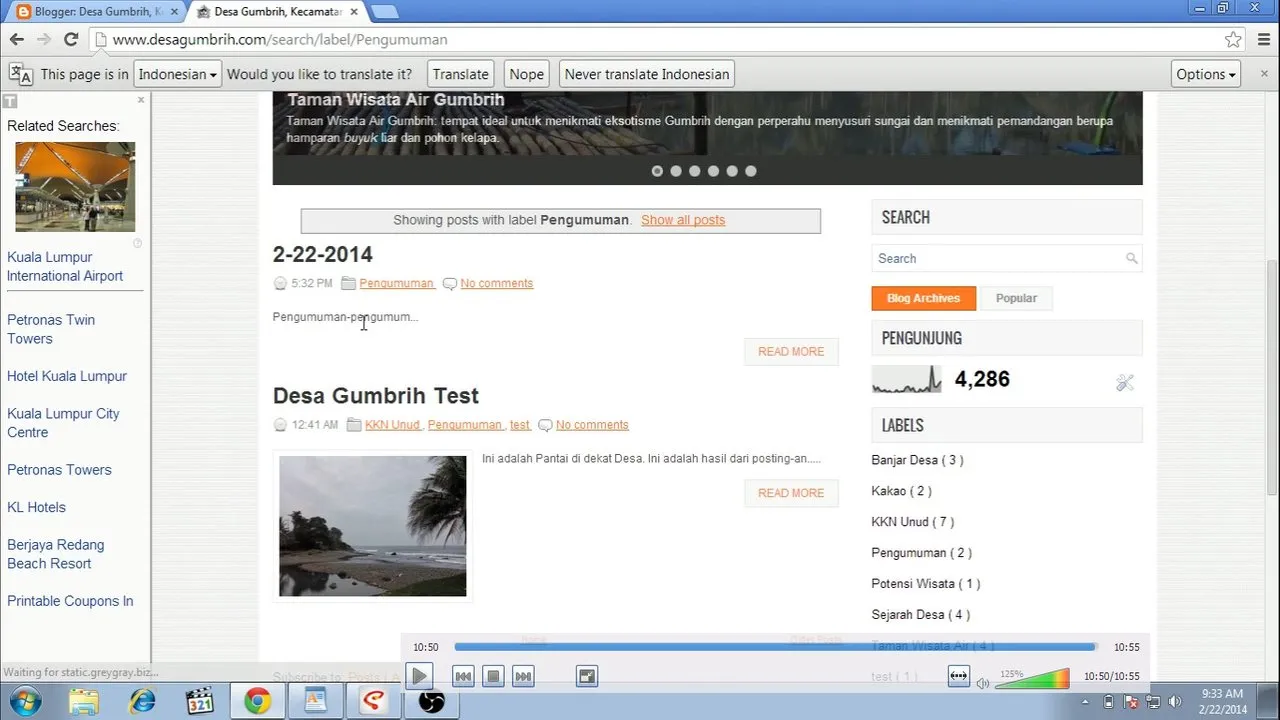Click the Hotel Kuala Lumpur link
1280x720 pixels.
pos(67,376)
